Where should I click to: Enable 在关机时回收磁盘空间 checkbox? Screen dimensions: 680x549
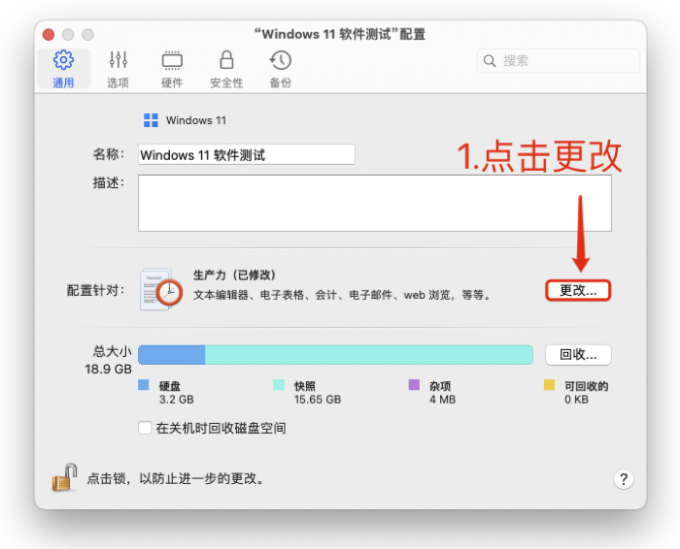145,428
